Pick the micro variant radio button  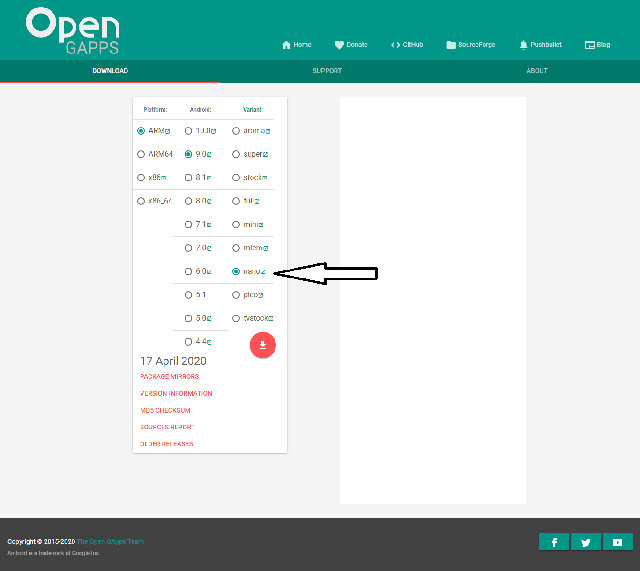(x=236, y=248)
